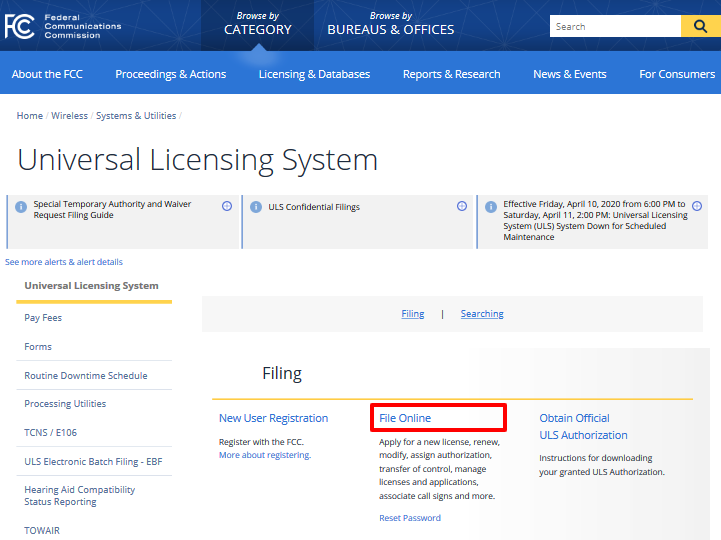
Task: Click the Universal Licensing System page title
Action: 198,160
